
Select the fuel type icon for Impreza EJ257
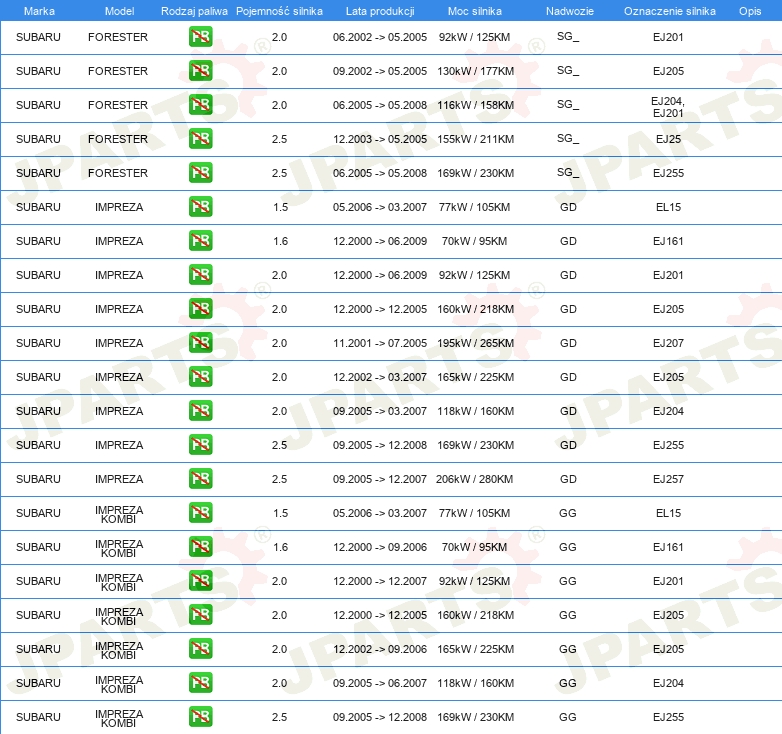200,479
